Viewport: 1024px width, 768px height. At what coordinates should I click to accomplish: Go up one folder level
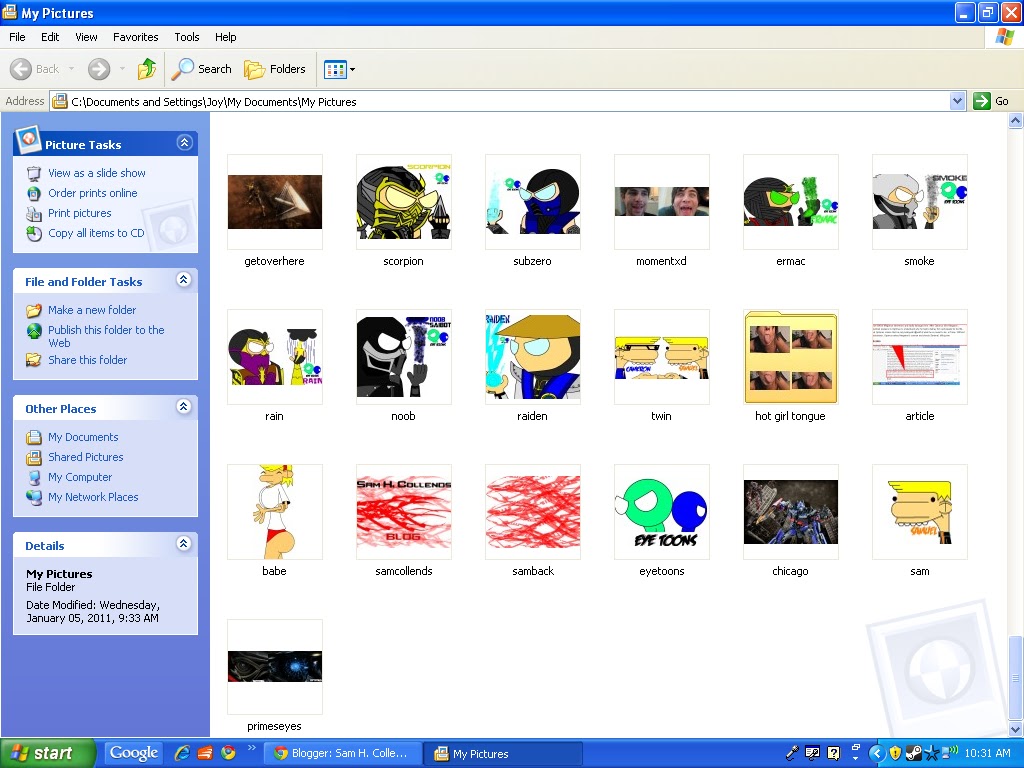(x=147, y=69)
